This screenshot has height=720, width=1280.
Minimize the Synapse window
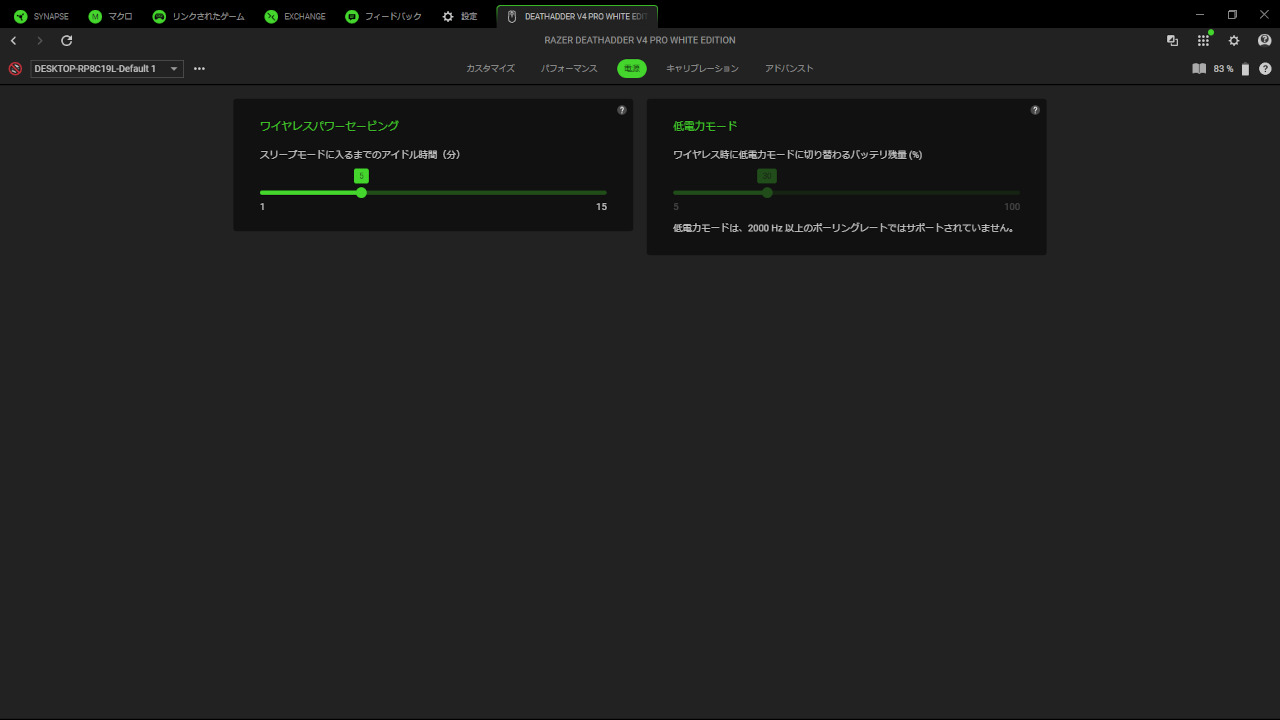tap(1201, 14)
